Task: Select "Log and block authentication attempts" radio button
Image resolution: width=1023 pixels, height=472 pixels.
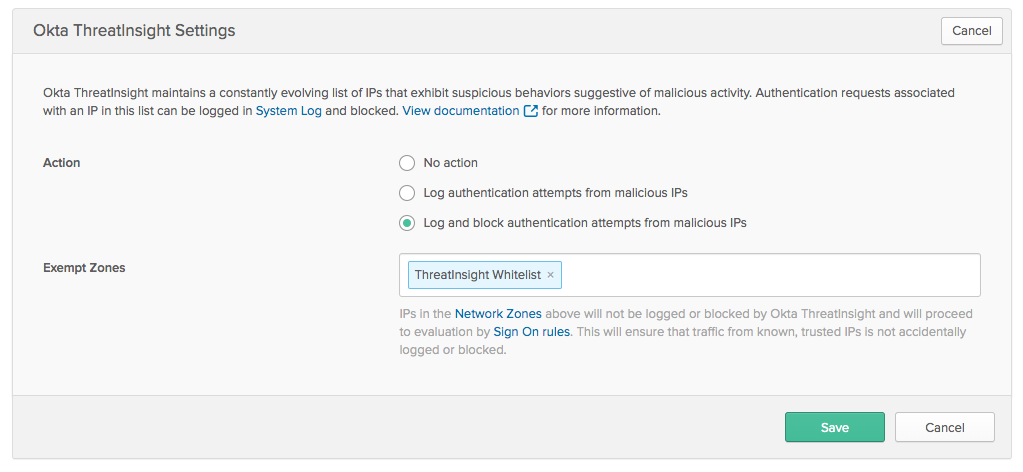Action: tap(407, 223)
